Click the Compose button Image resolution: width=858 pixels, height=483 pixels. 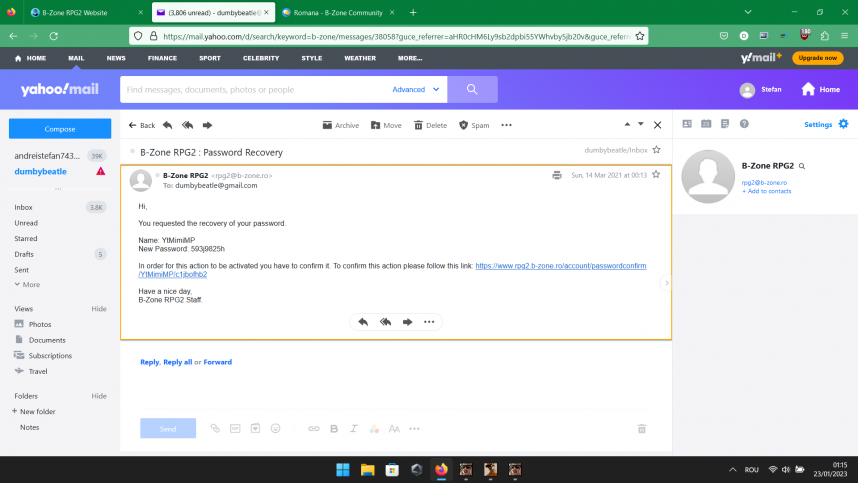(x=60, y=129)
